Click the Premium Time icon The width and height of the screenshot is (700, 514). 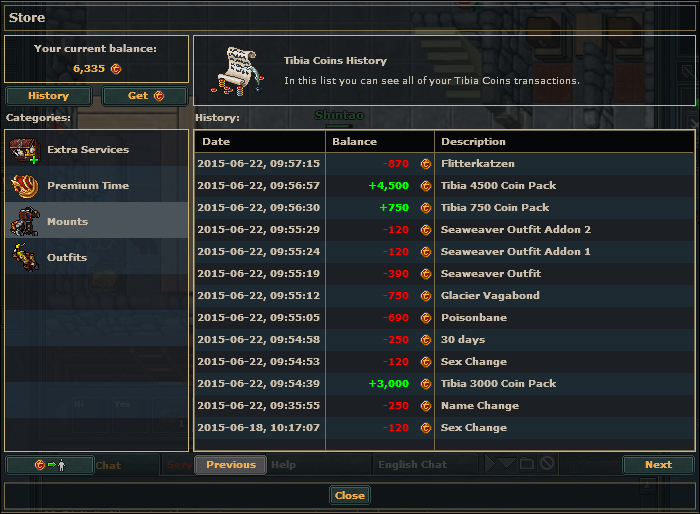pos(24,186)
